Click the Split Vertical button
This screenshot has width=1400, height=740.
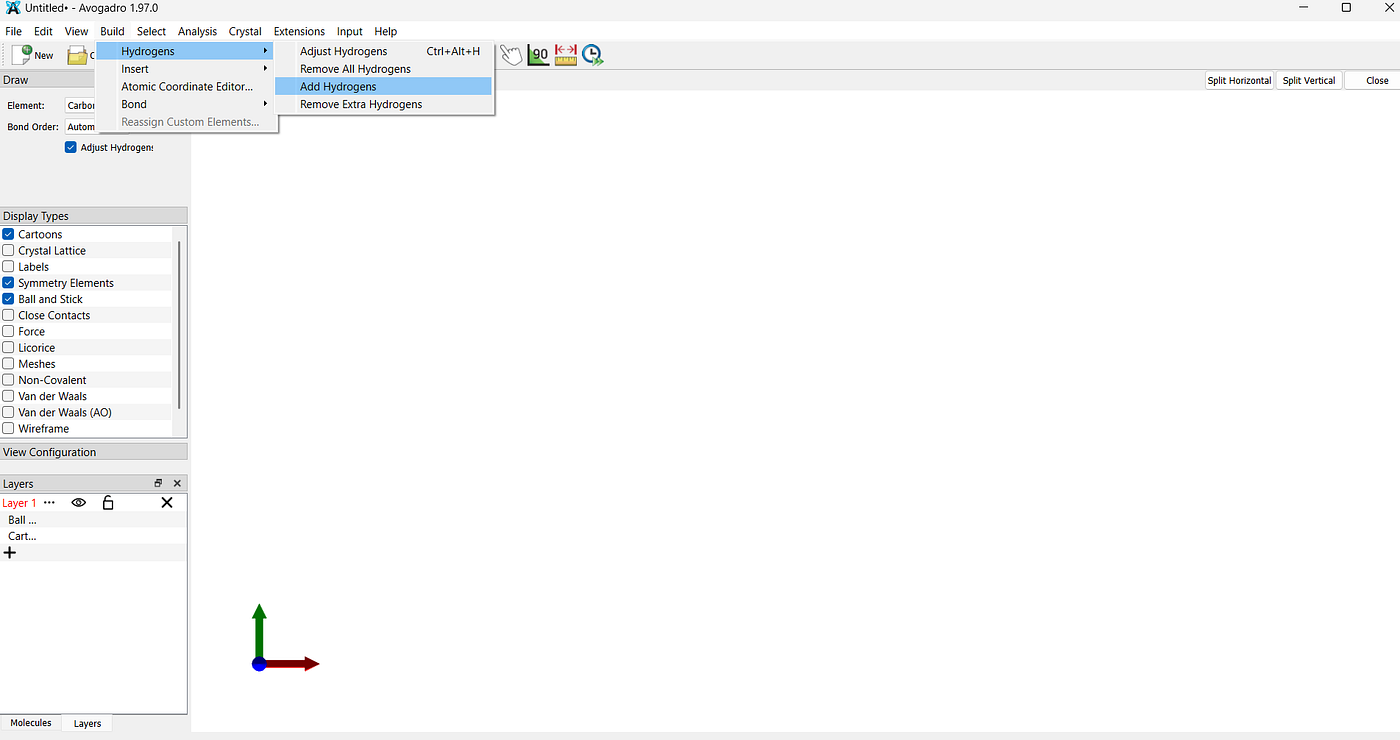pos(1309,81)
